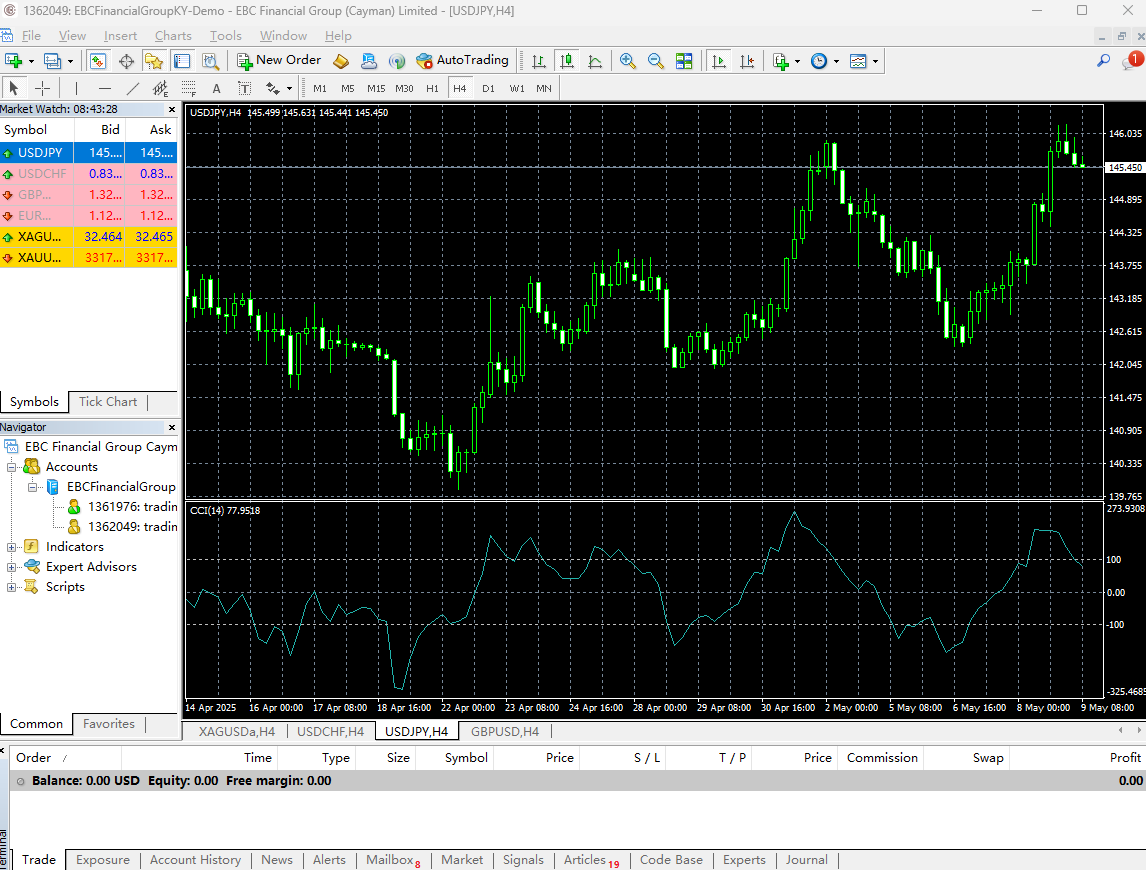Image resolution: width=1146 pixels, height=870 pixels.
Task: Open the Arrows tool dropdown arrow
Action: [x=289, y=89]
